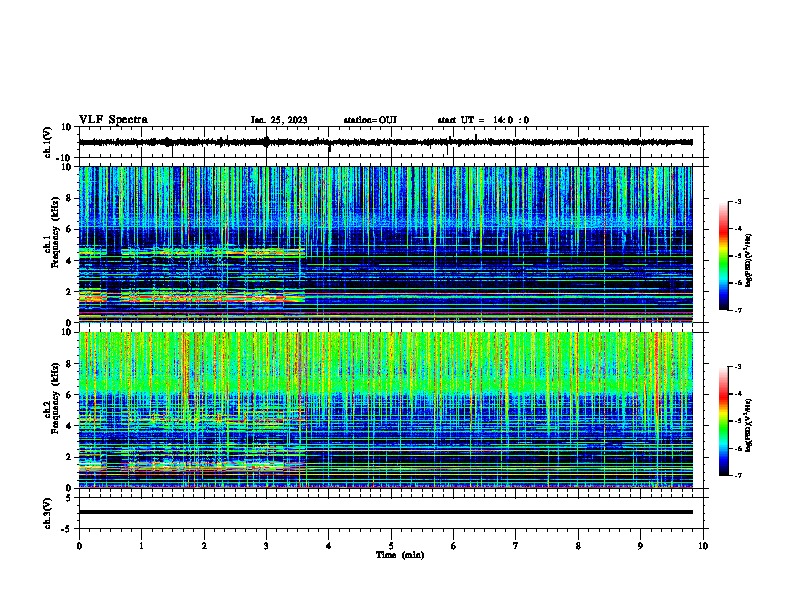
Task: Click time axis tick label "5" under the plots
Action: coord(391,546)
